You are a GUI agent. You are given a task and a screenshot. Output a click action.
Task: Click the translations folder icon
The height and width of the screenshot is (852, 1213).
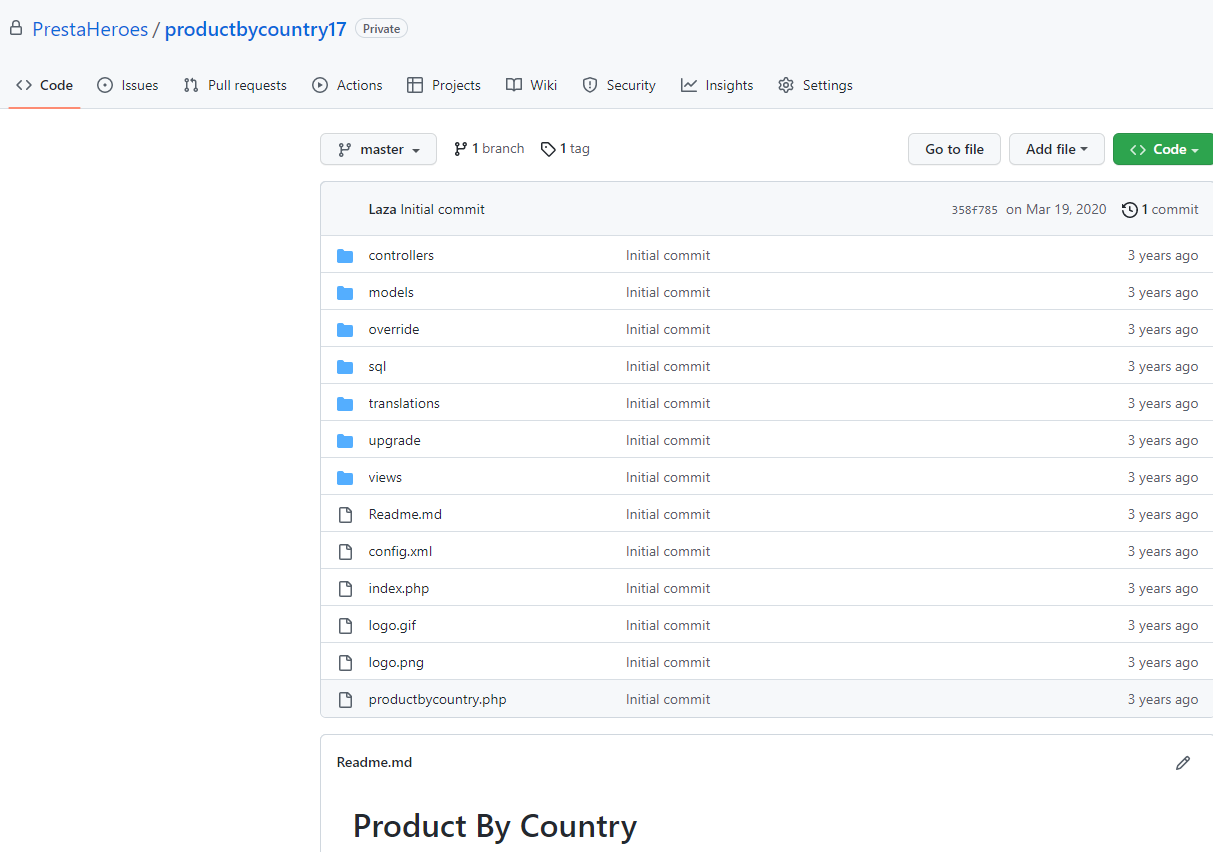[345, 404]
